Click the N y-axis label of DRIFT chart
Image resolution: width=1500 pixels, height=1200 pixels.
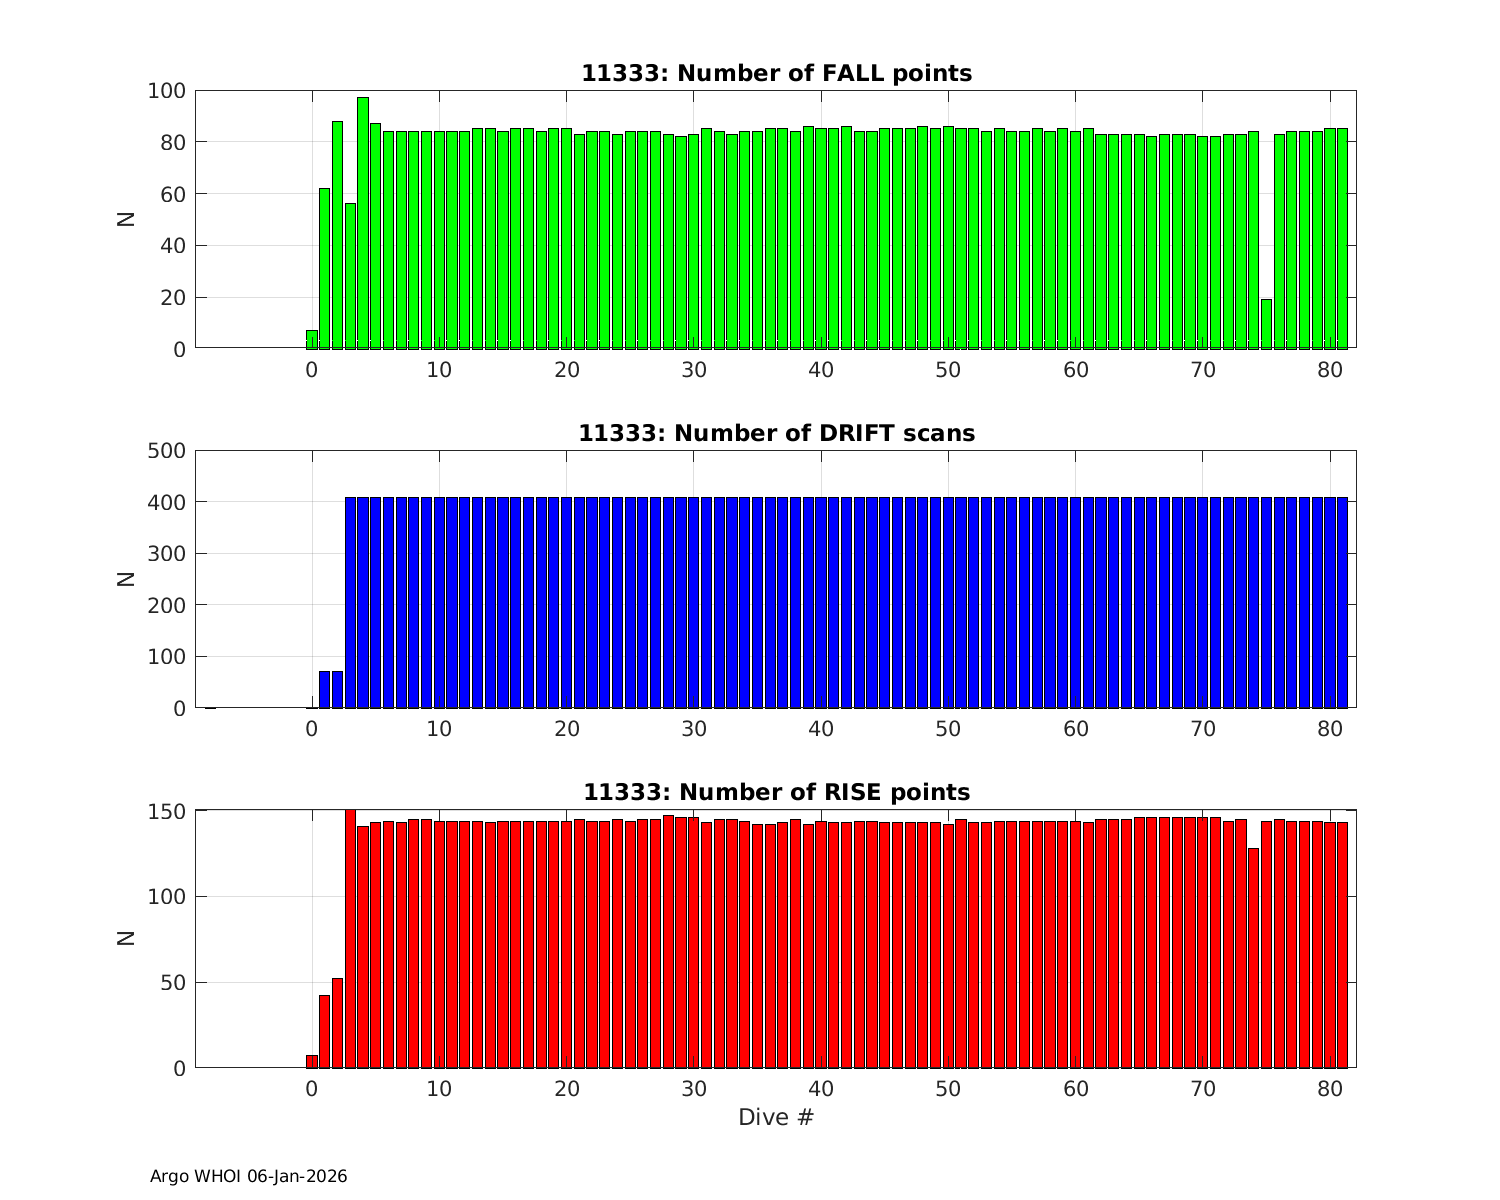pyautogui.click(x=127, y=579)
